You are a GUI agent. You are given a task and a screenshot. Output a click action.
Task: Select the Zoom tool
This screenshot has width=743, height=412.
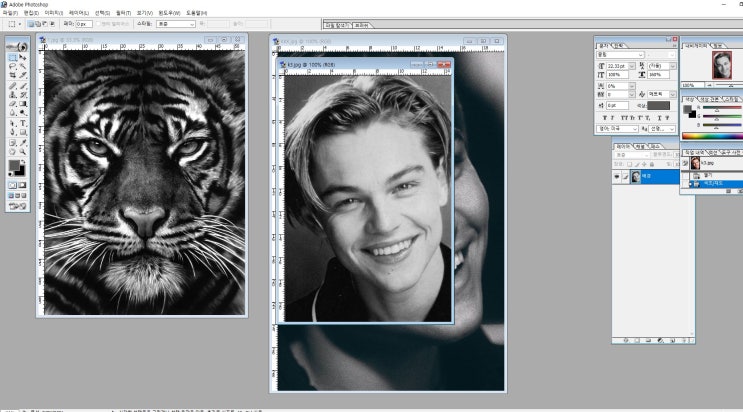pos(23,152)
